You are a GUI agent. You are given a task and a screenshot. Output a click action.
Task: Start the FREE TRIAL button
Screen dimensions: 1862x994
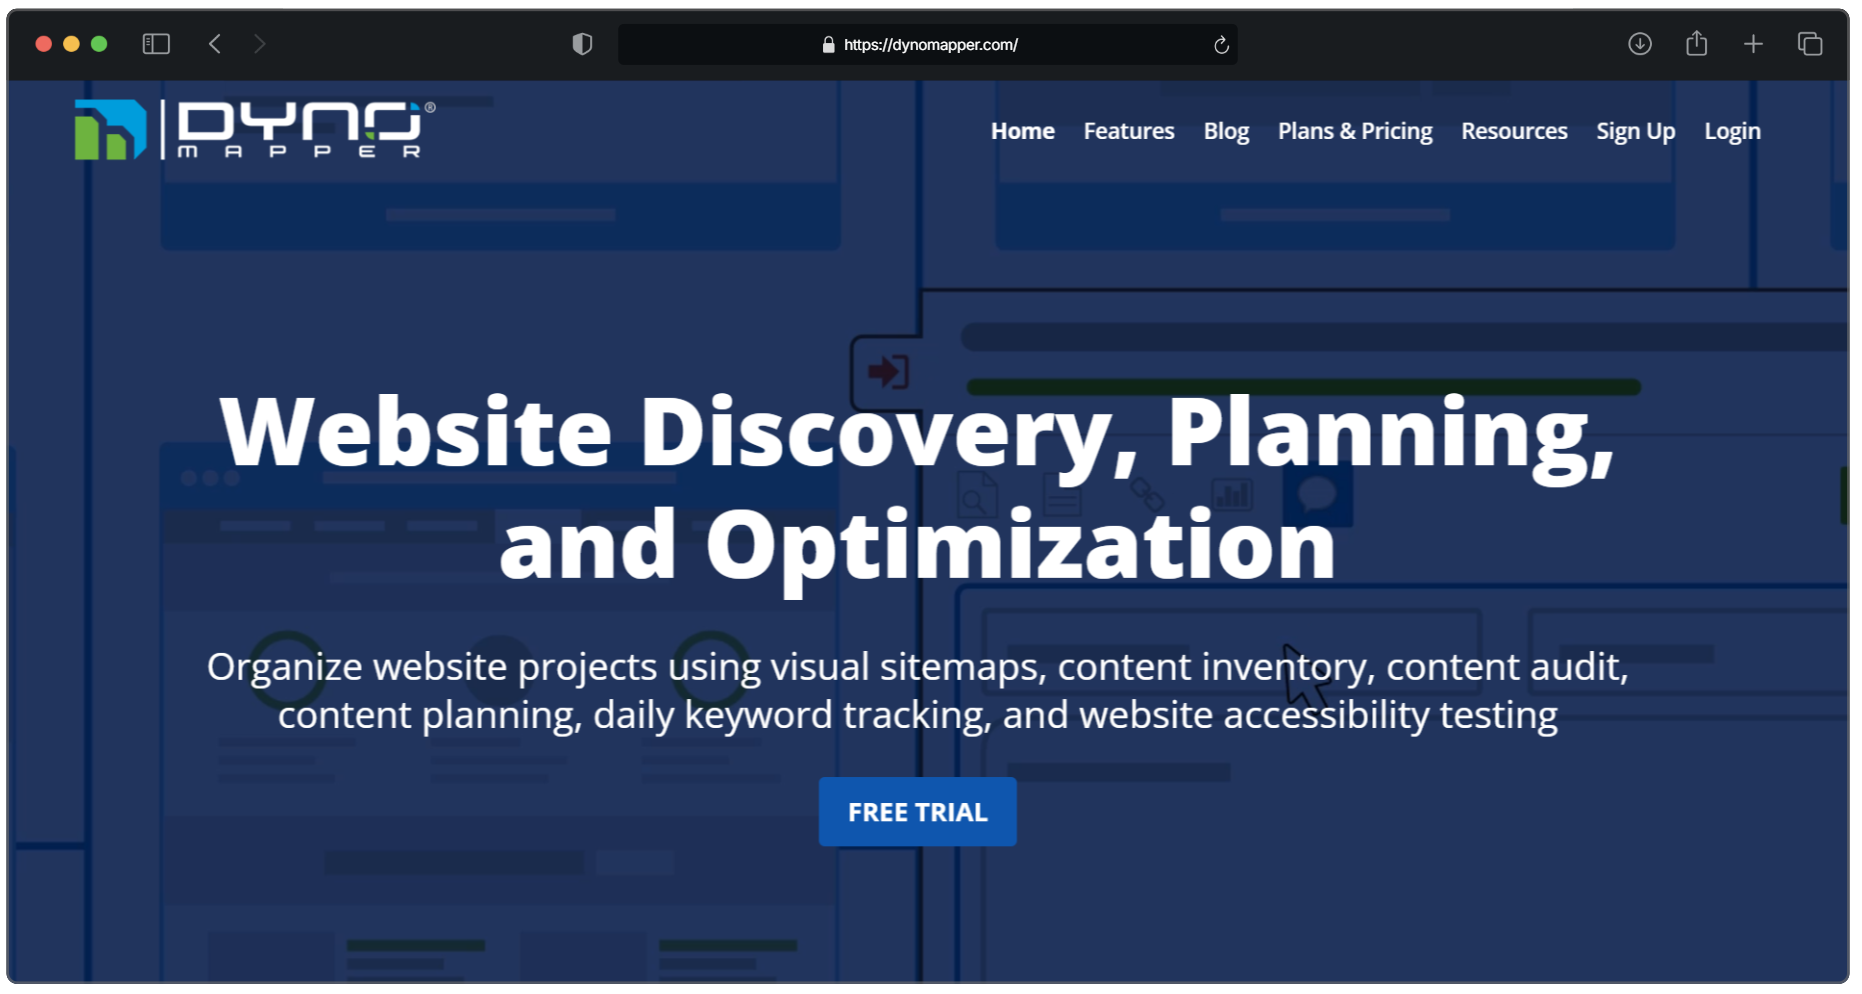pos(918,812)
